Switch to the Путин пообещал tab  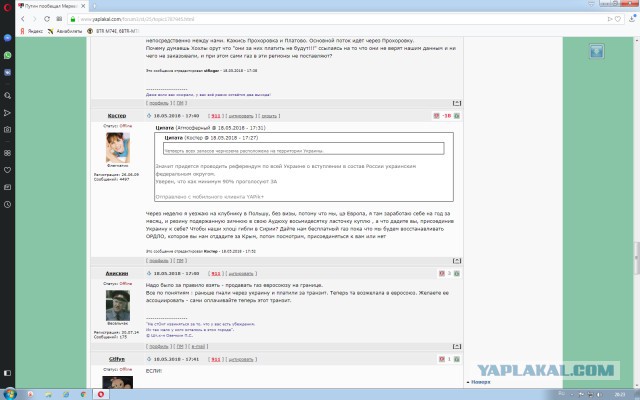point(52,6)
